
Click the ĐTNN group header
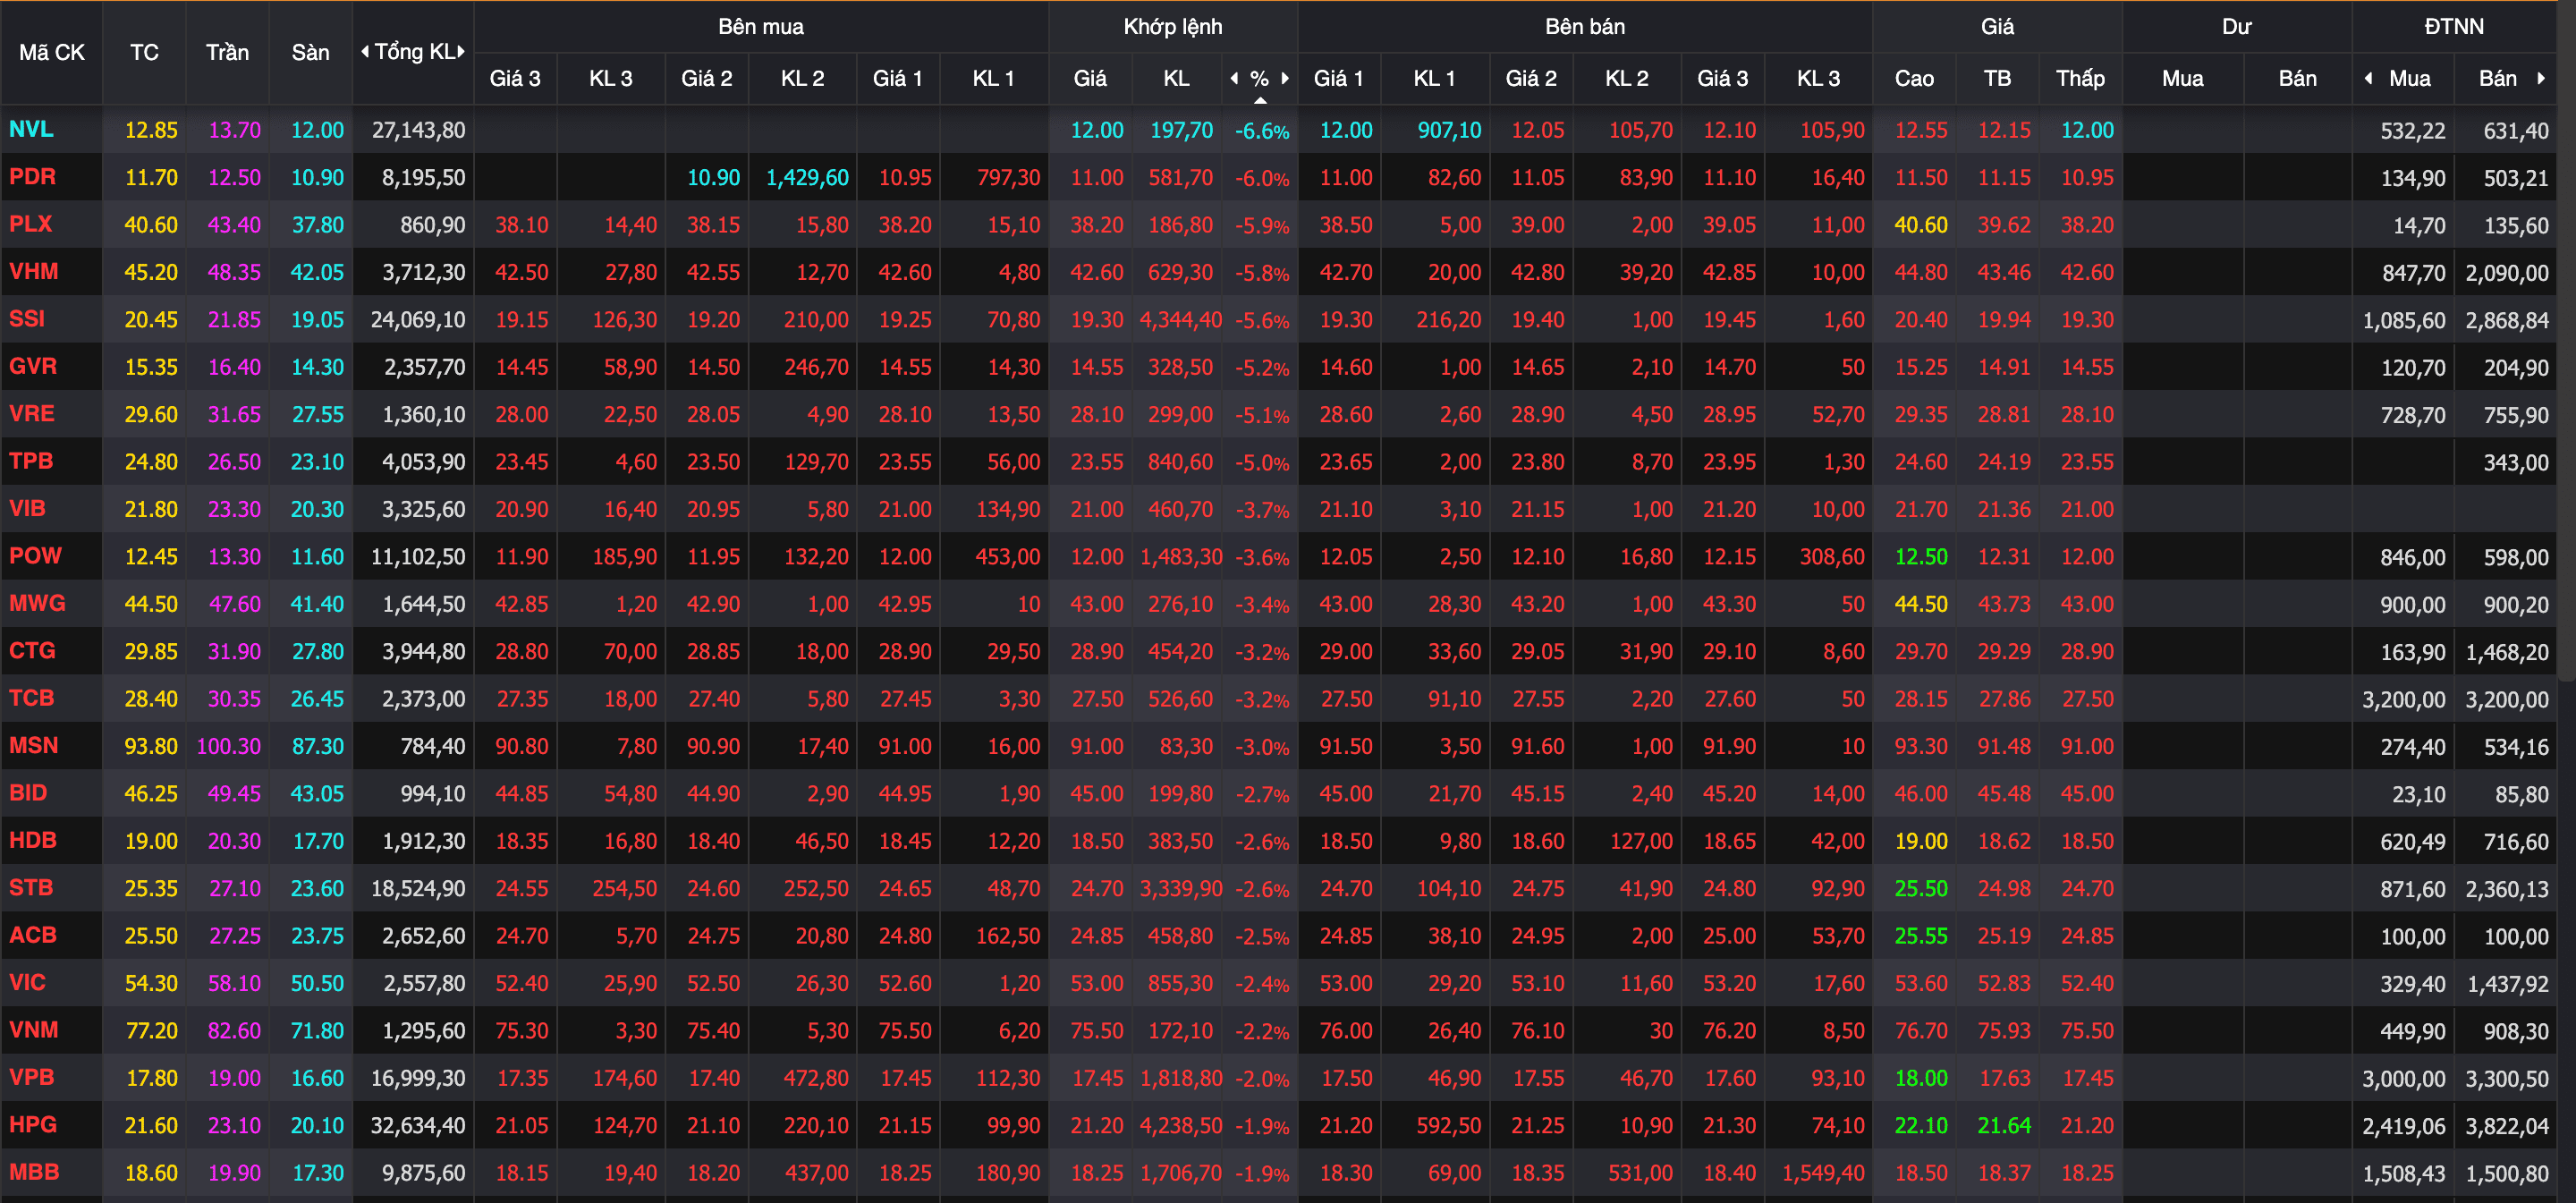pyautogui.click(x=2454, y=27)
